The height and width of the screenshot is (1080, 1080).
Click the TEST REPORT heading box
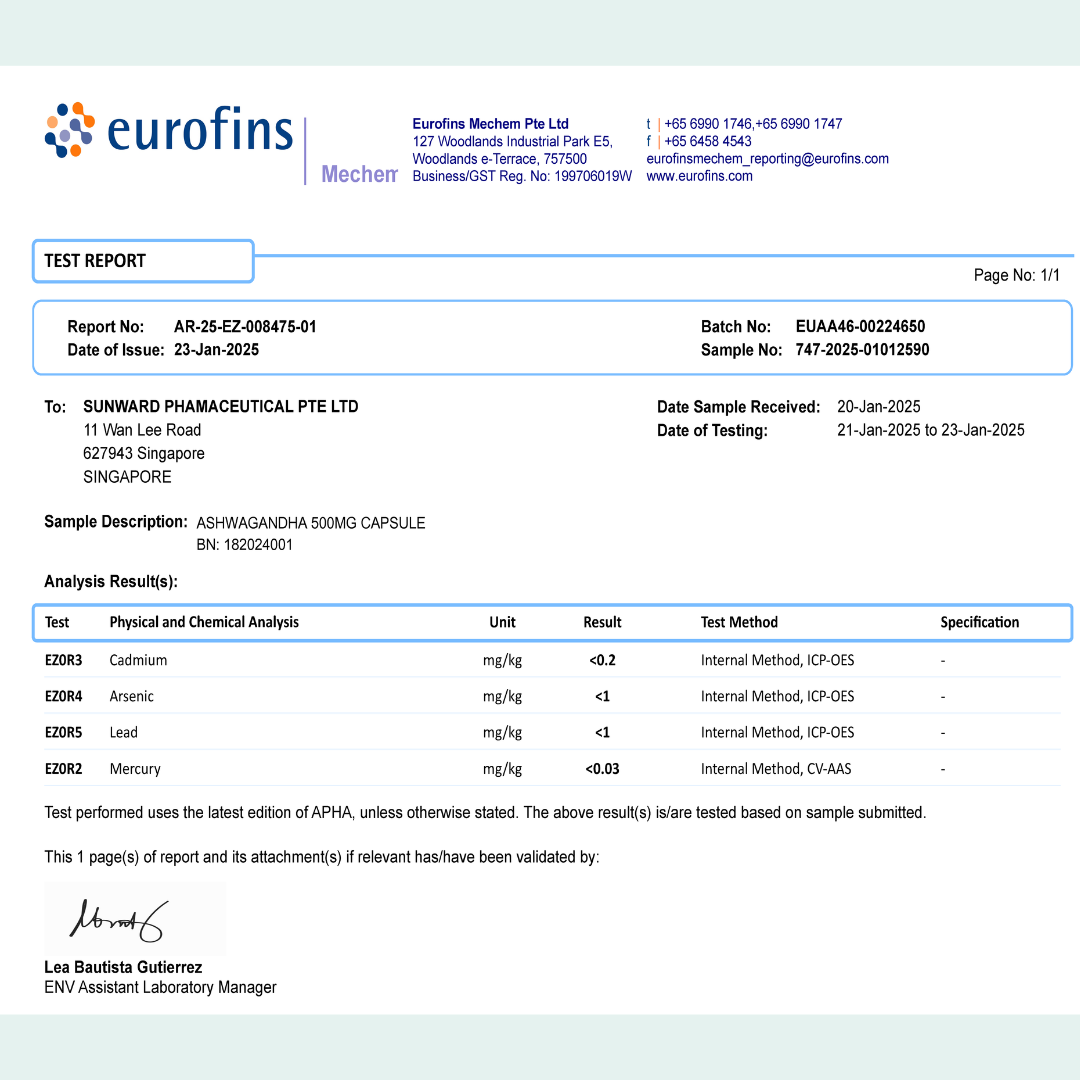point(143,261)
